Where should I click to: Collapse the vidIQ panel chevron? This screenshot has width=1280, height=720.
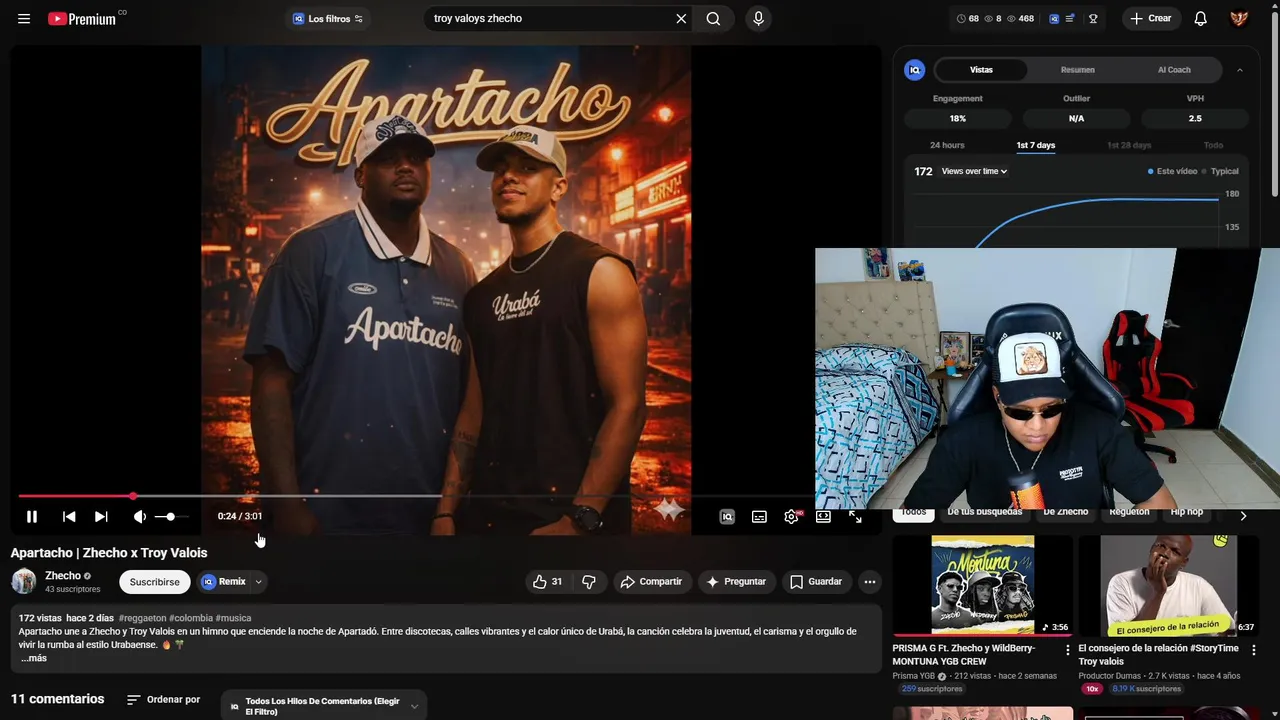click(x=1240, y=70)
